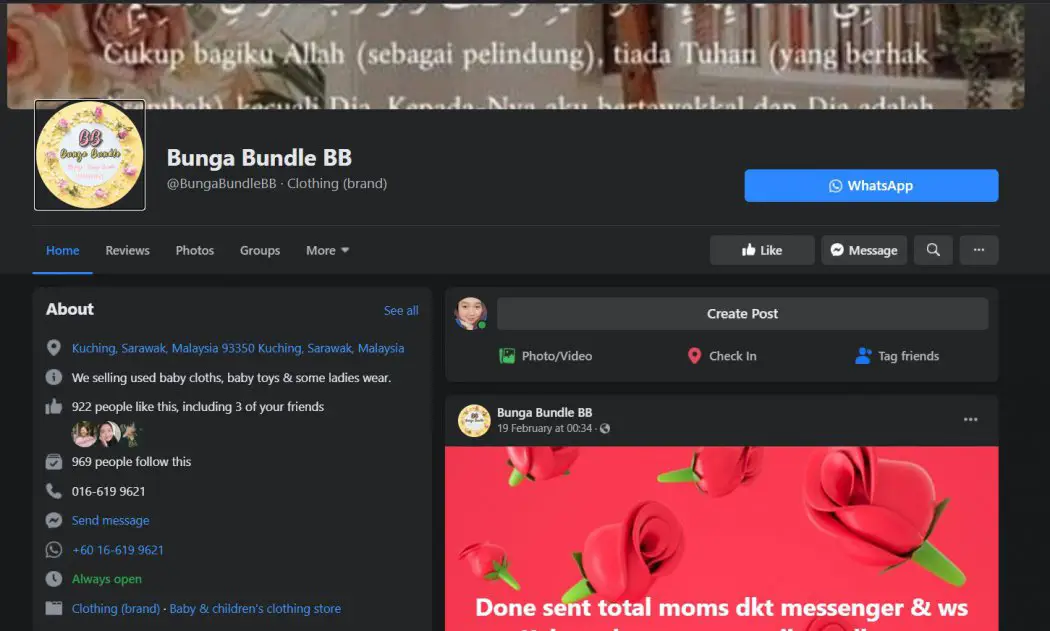Viewport: 1050px width, 631px height.
Task: Click page avatar on the post header
Action: tap(474, 421)
